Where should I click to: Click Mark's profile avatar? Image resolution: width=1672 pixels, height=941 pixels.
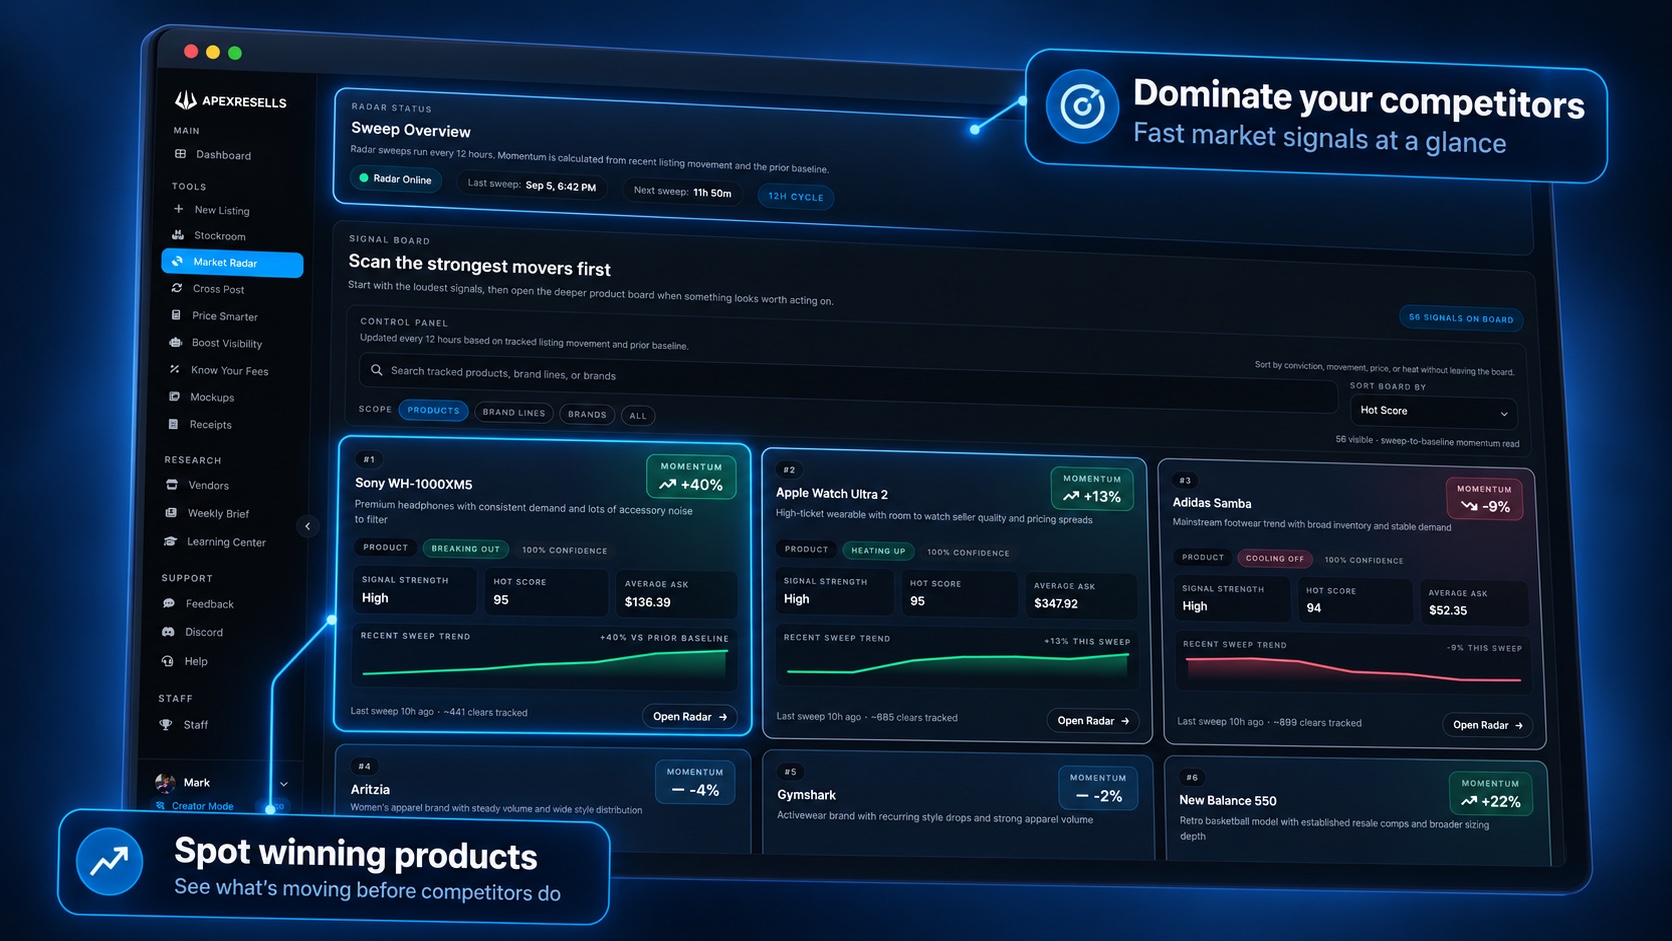(165, 782)
